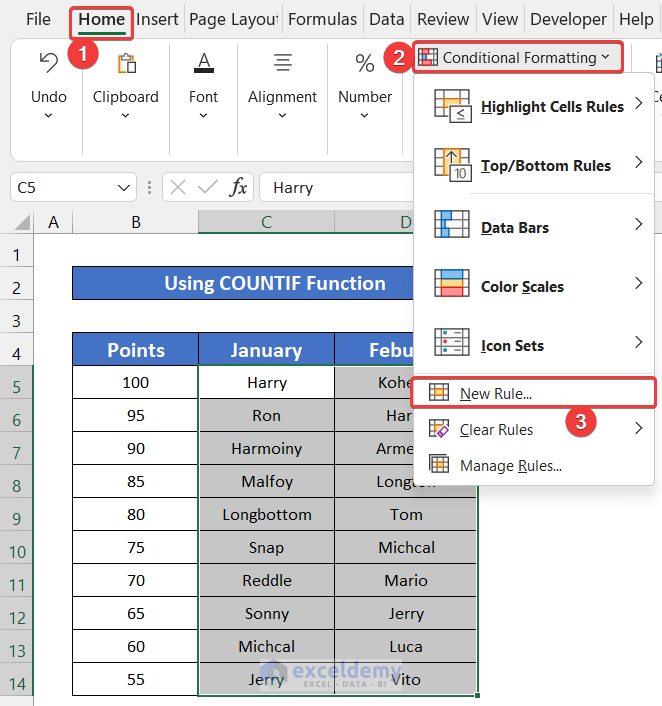Cancel formula bar entry X icon
The width and height of the screenshot is (662, 706).
point(178,187)
